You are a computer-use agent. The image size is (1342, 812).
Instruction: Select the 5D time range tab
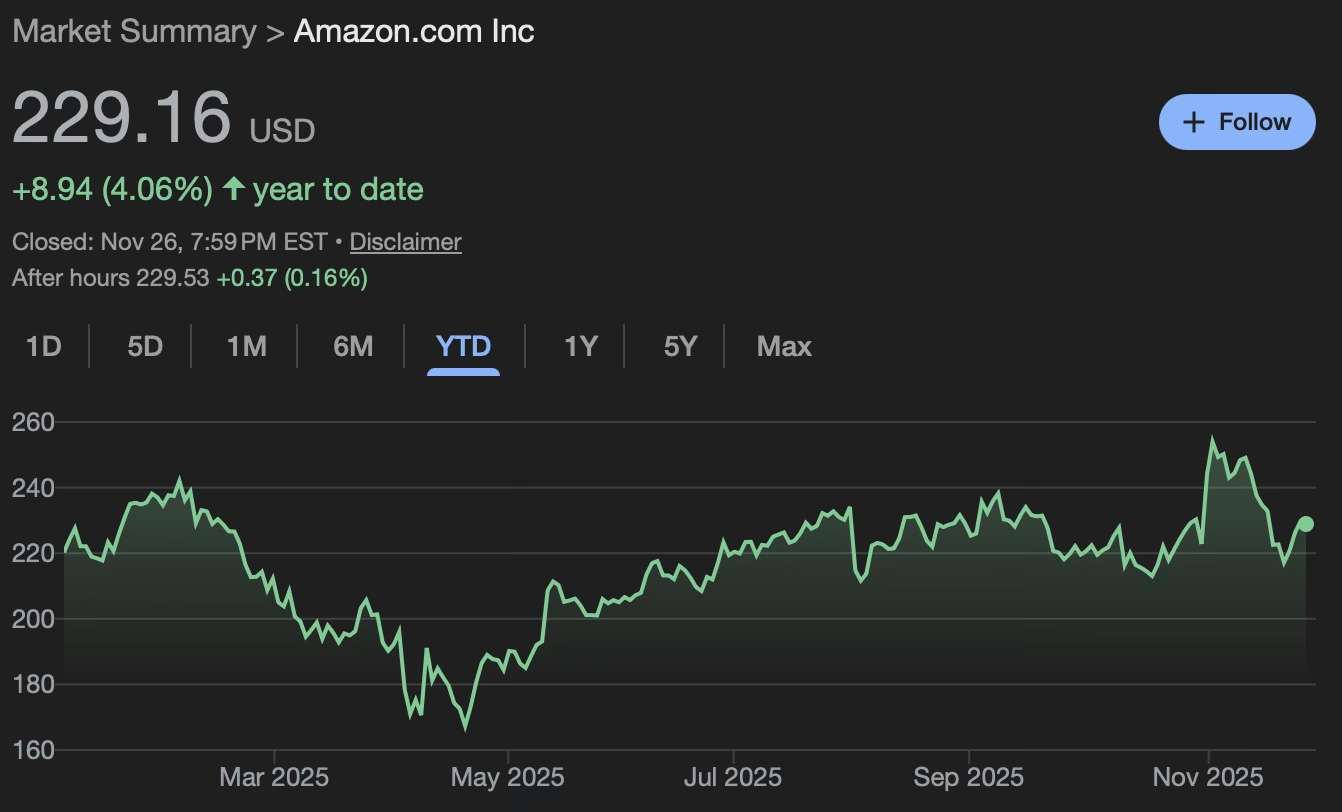pos(144,346)
